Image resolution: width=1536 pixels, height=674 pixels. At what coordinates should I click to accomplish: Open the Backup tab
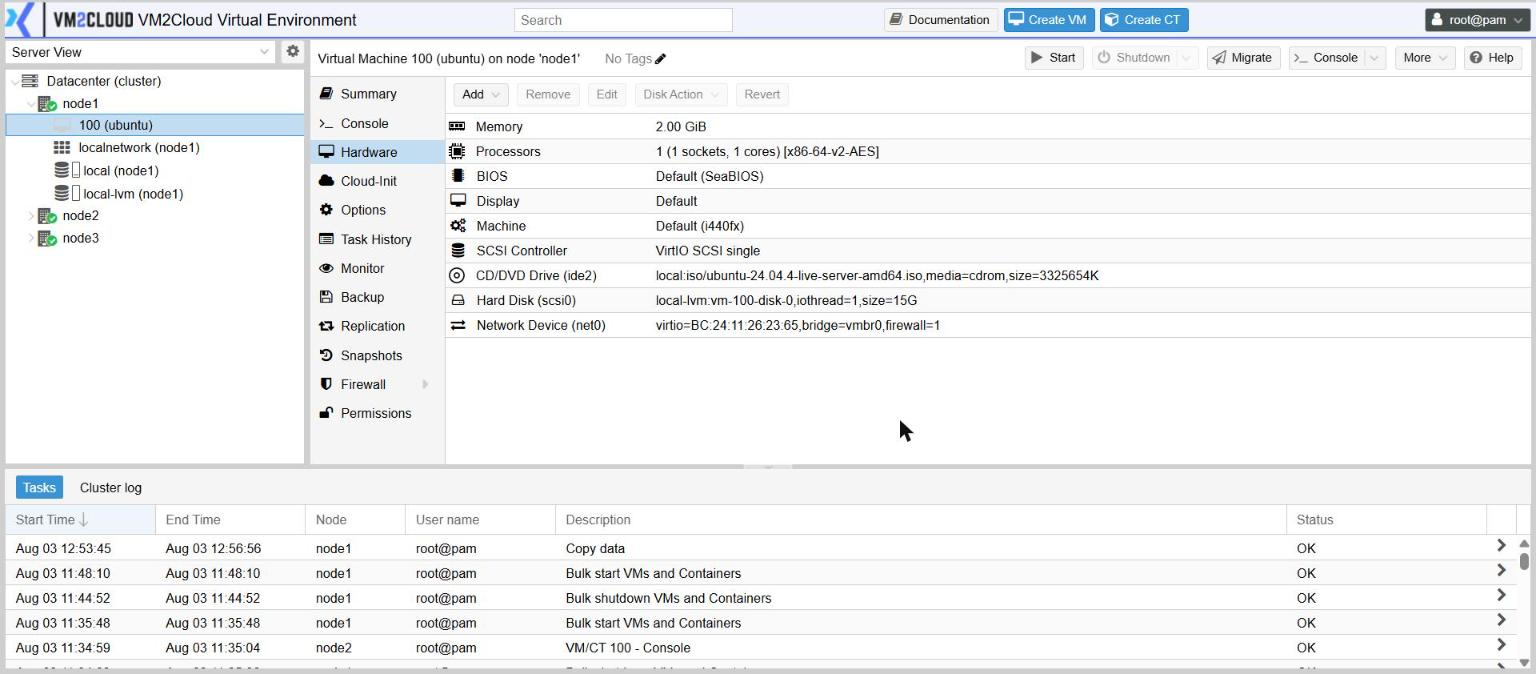point(377,297)
